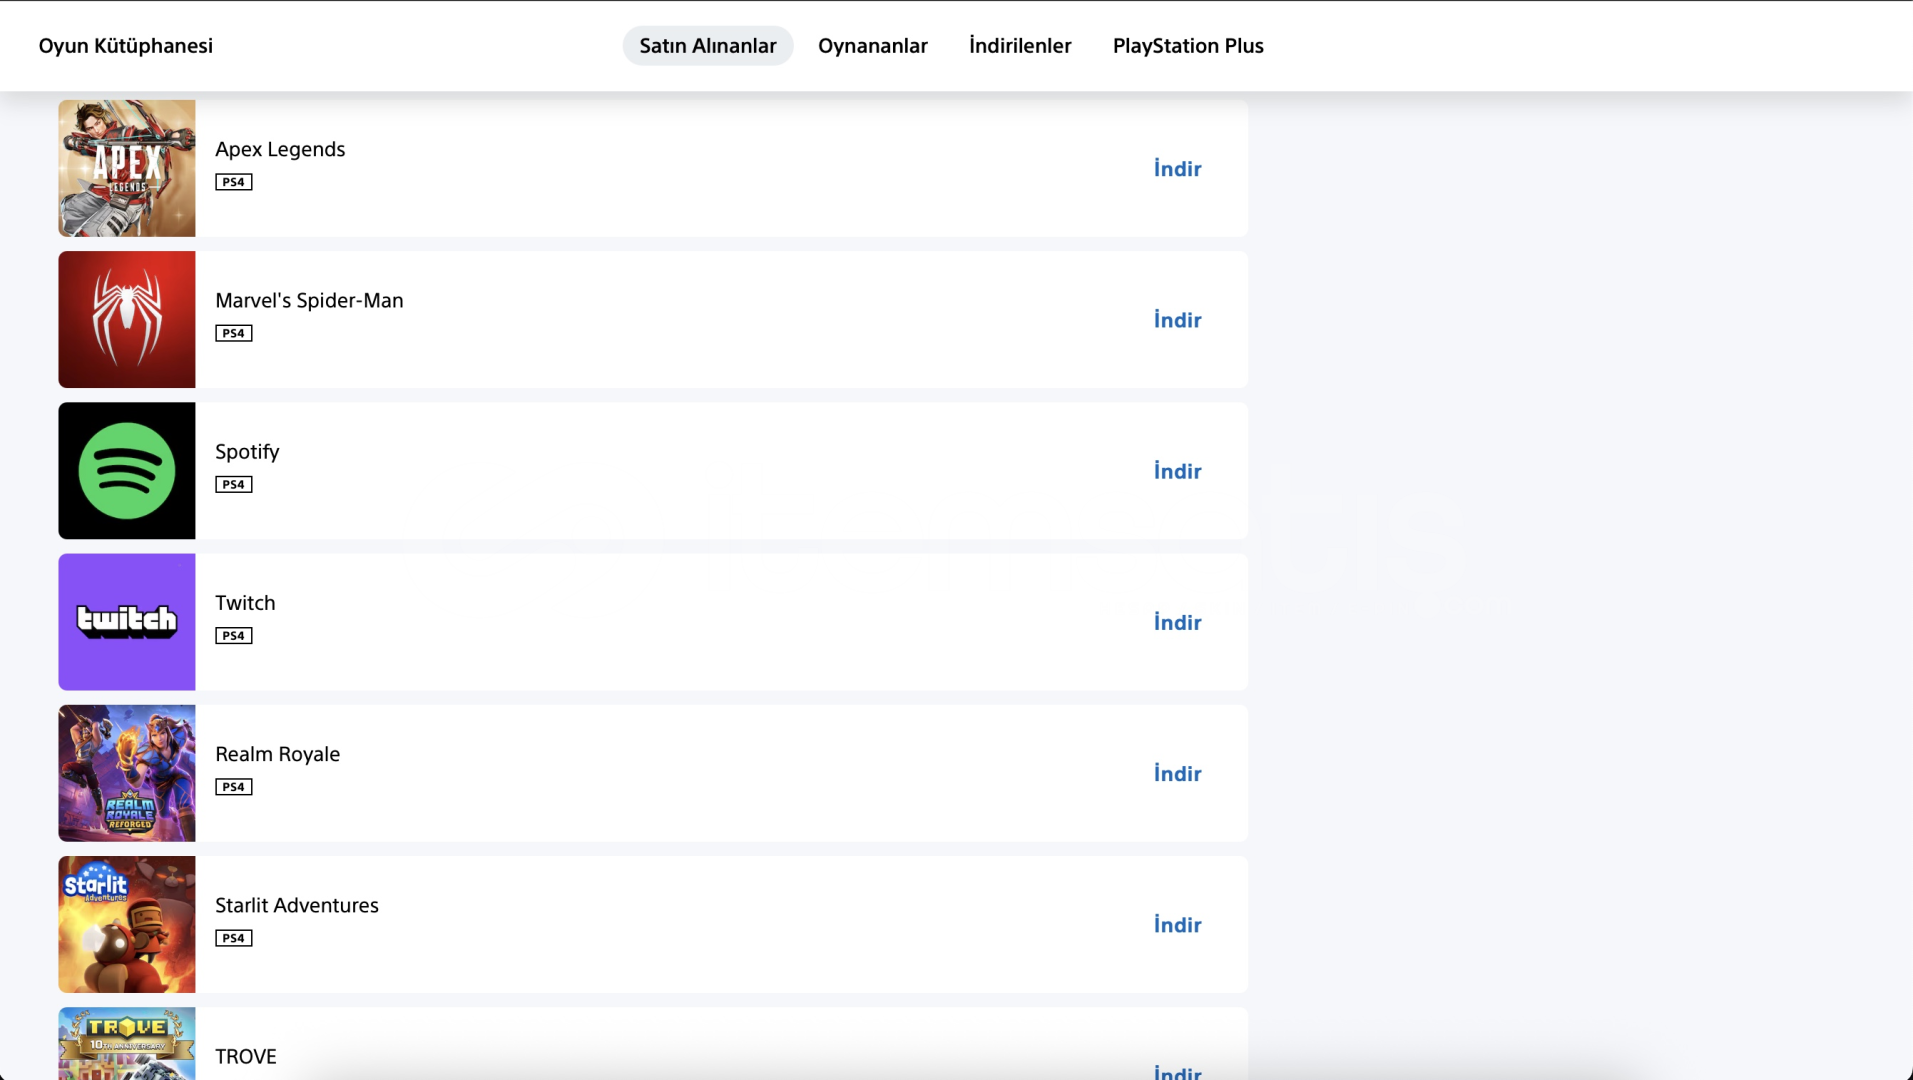
Task: Click the Oyun Kütüphanesi heading
Action: [126, 46]
